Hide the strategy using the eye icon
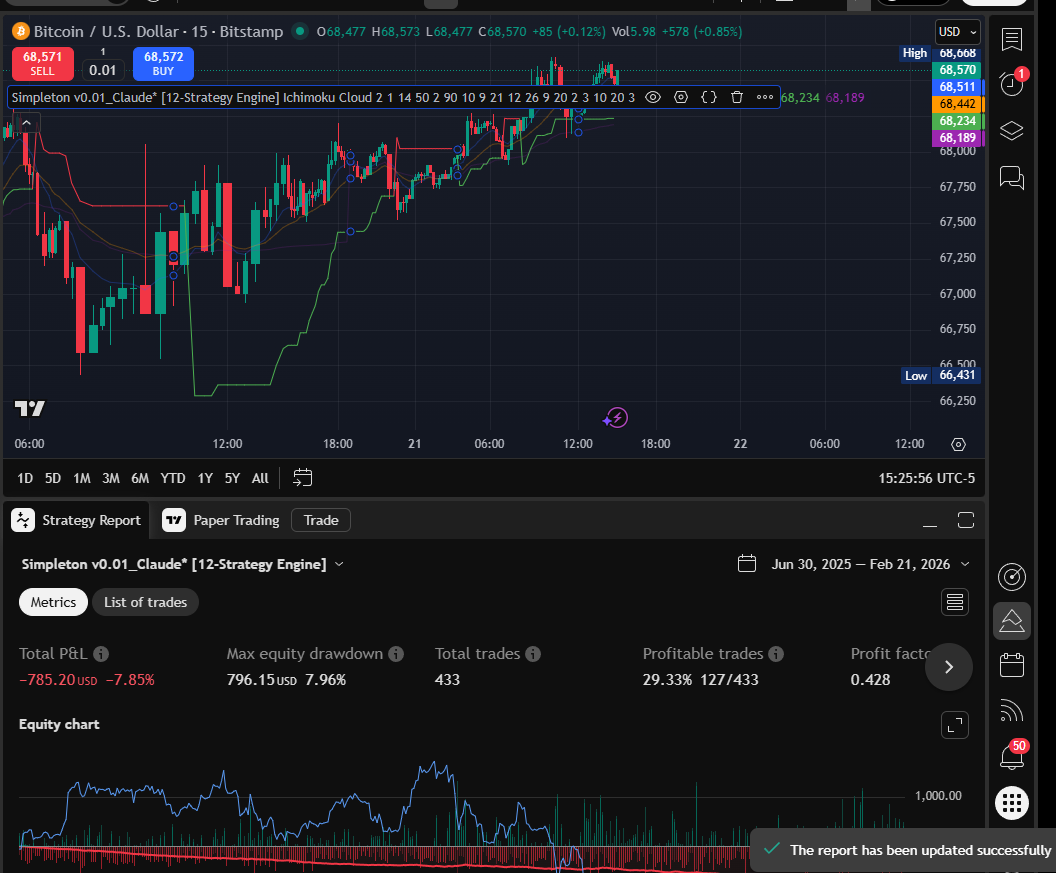Screen dimensions: 1056x873 click(x=653, y=97)
